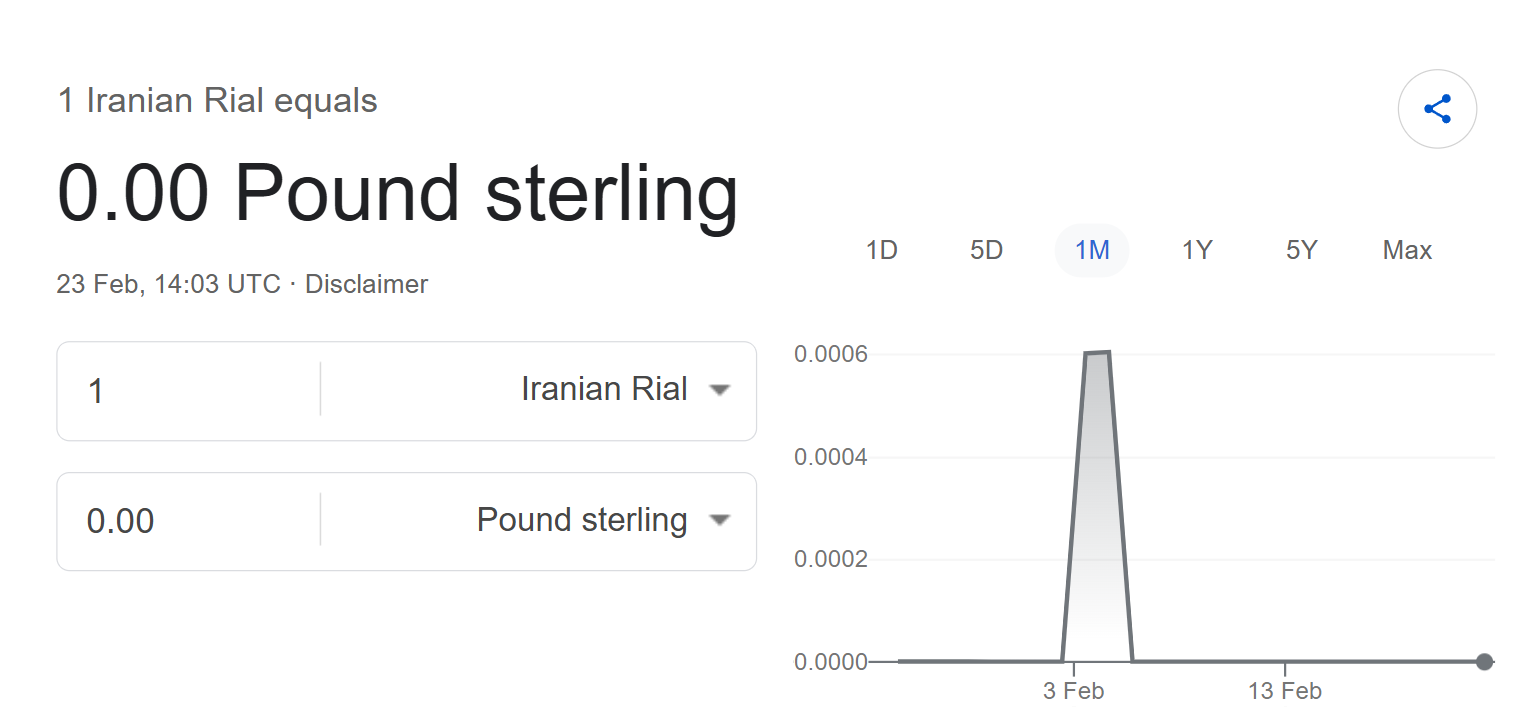1540x726 pixels.
Task: Open the Pound sterling currency dropdown
Action: click(x=582, y=520)
